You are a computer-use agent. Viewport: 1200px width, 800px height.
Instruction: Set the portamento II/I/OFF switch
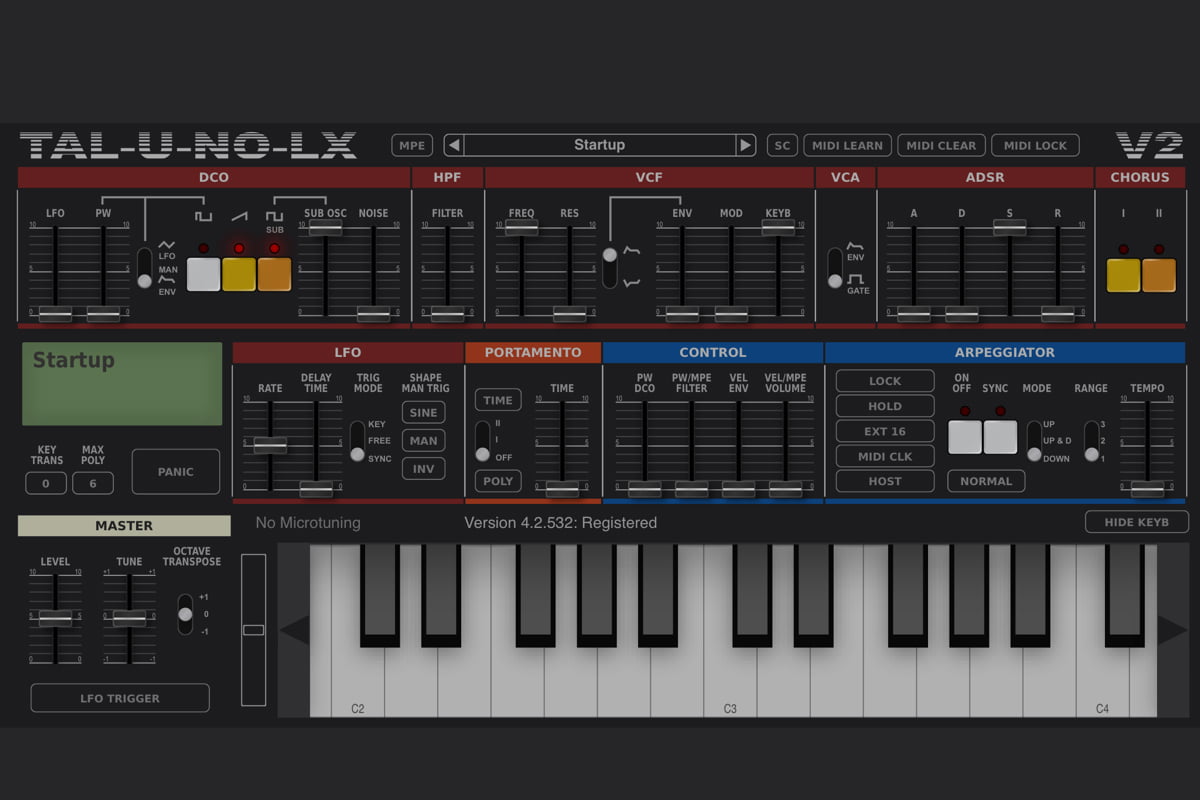[x=483, y=441]
